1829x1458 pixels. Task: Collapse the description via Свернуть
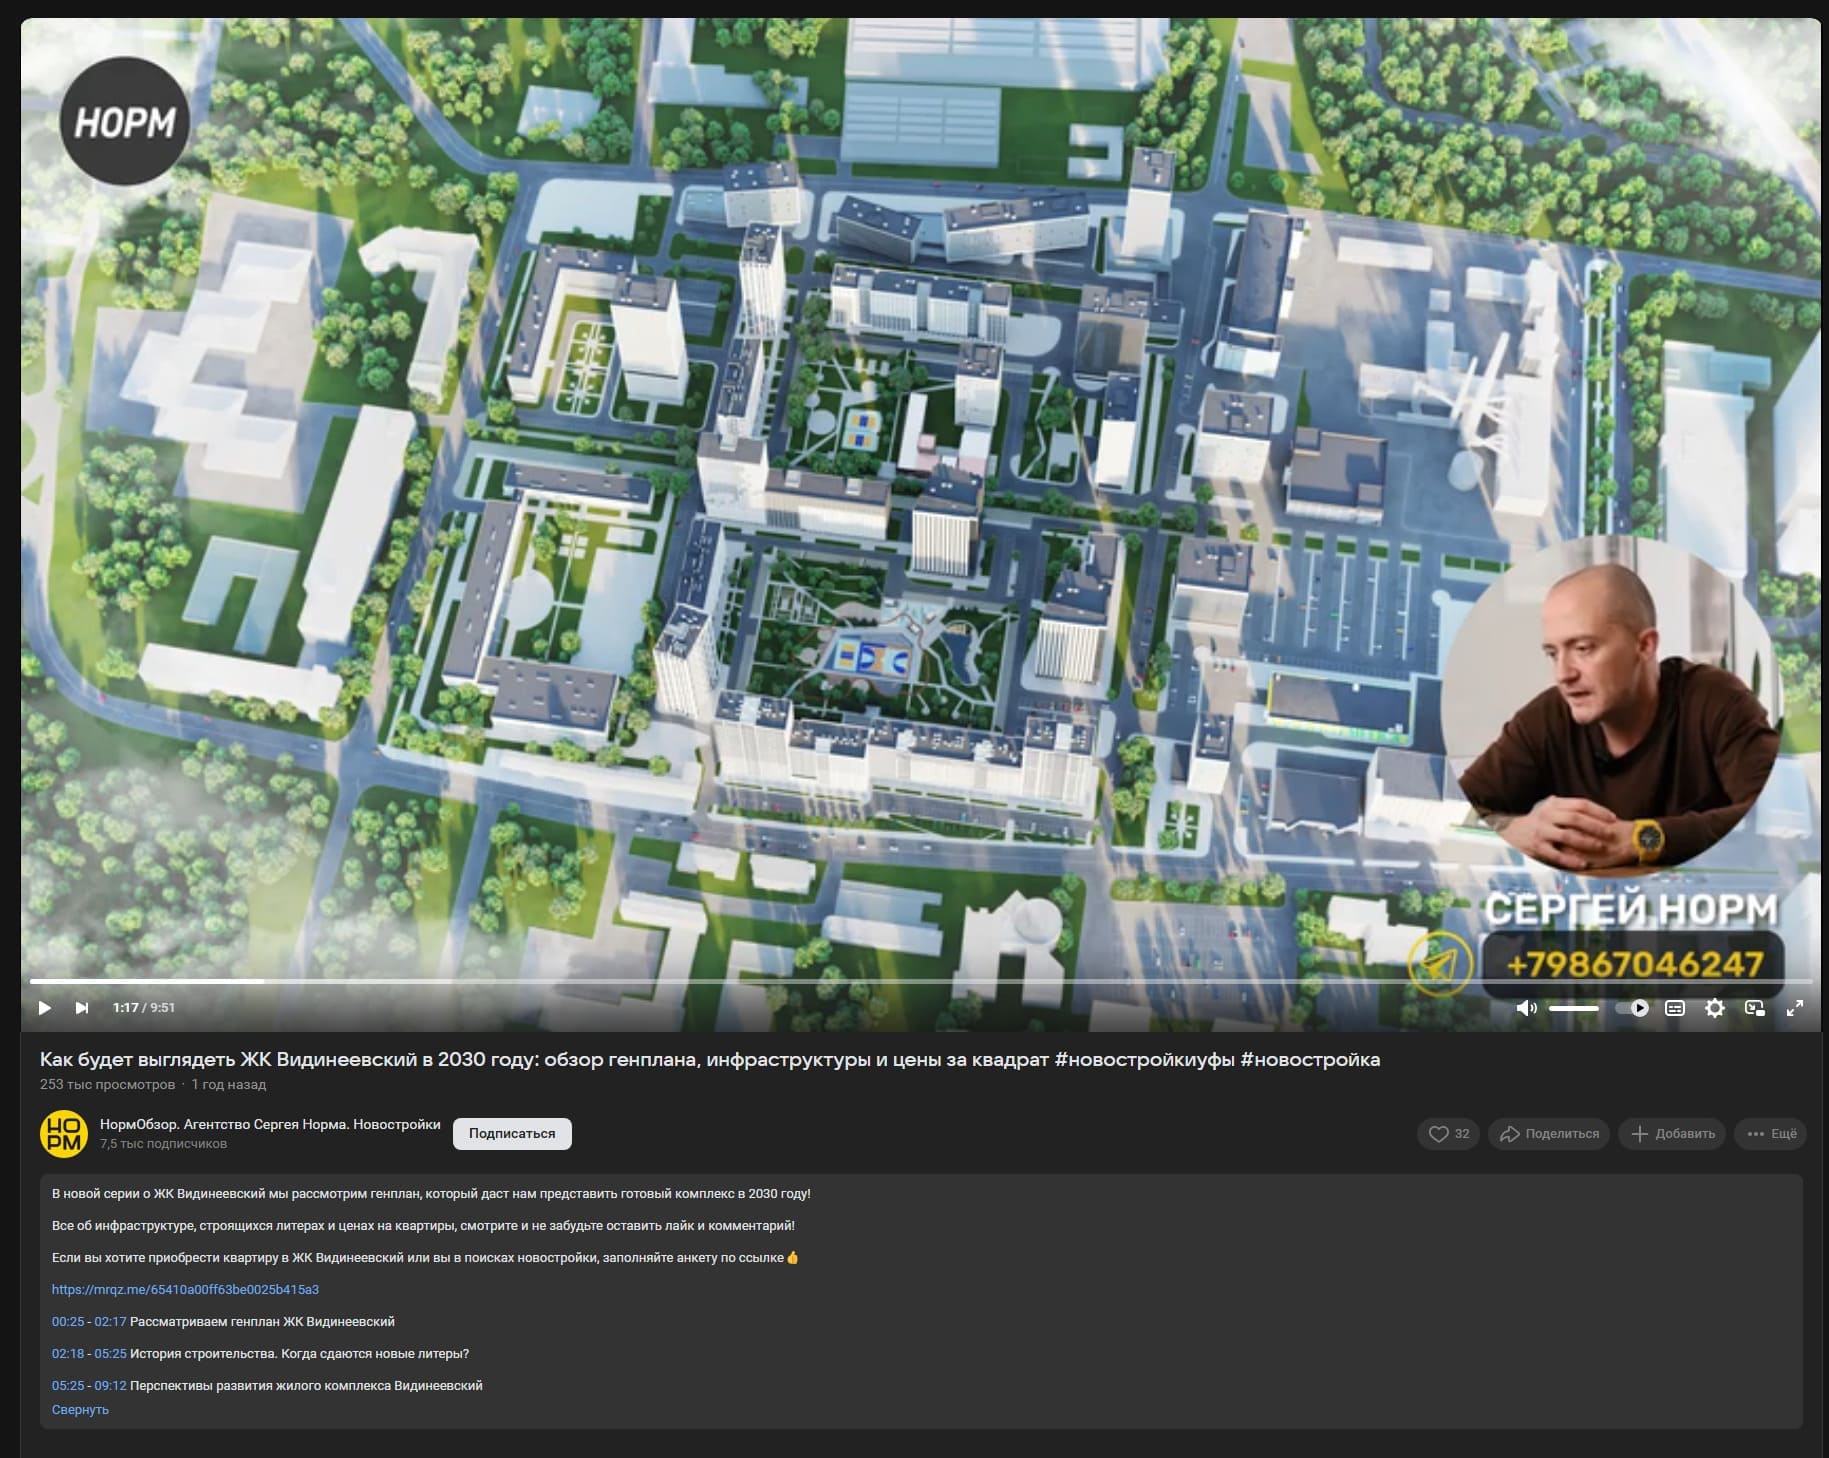[x=80, y=1409]
